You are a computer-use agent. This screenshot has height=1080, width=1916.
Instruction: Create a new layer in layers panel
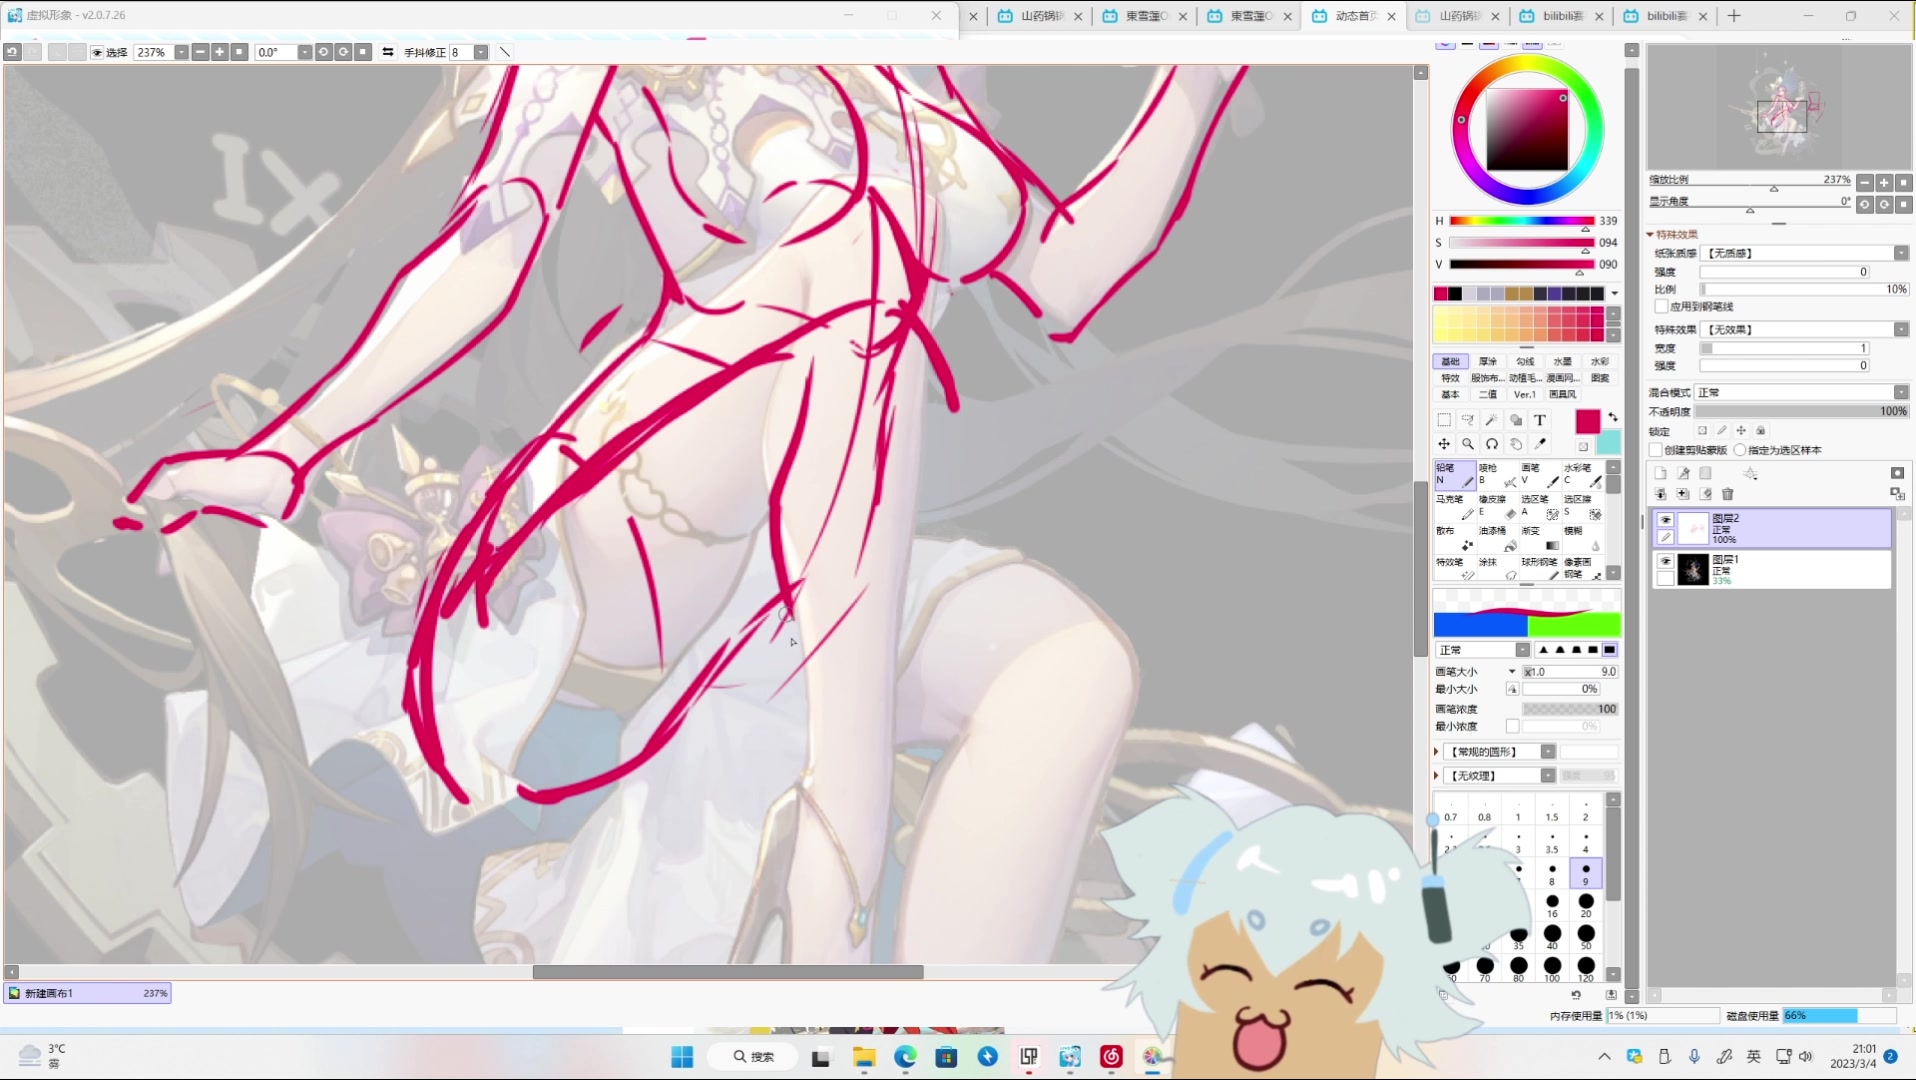tap(1660, 473)
